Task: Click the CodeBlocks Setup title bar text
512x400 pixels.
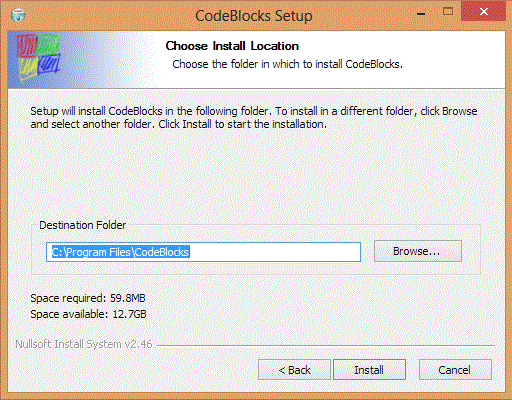Action: coord(254,16)
